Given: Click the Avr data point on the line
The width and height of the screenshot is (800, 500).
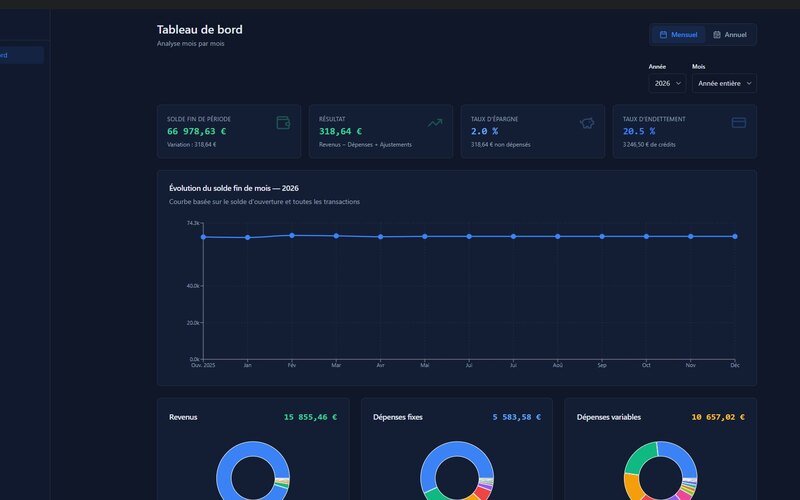Looking at the screenshot, I should pos(381,237).
